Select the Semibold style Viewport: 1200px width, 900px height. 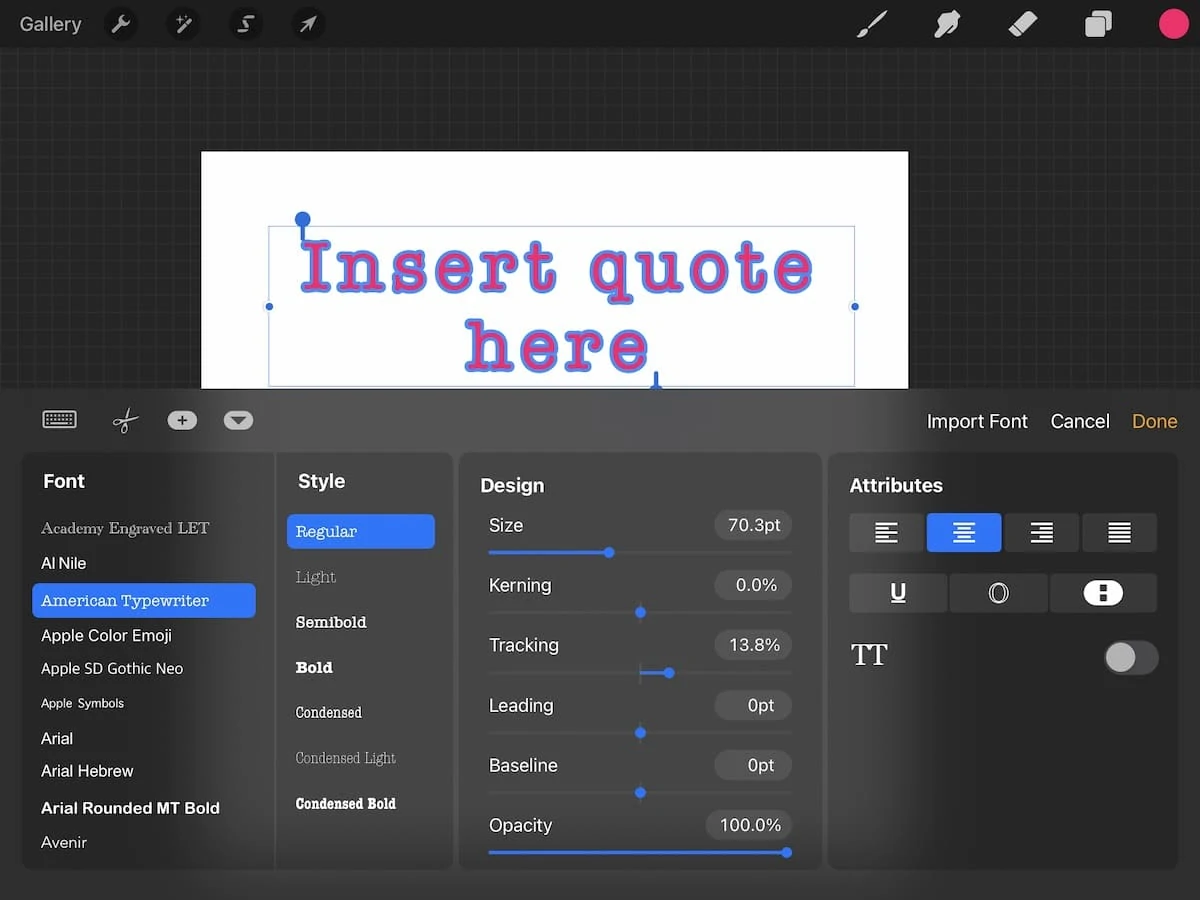point(331,622)
